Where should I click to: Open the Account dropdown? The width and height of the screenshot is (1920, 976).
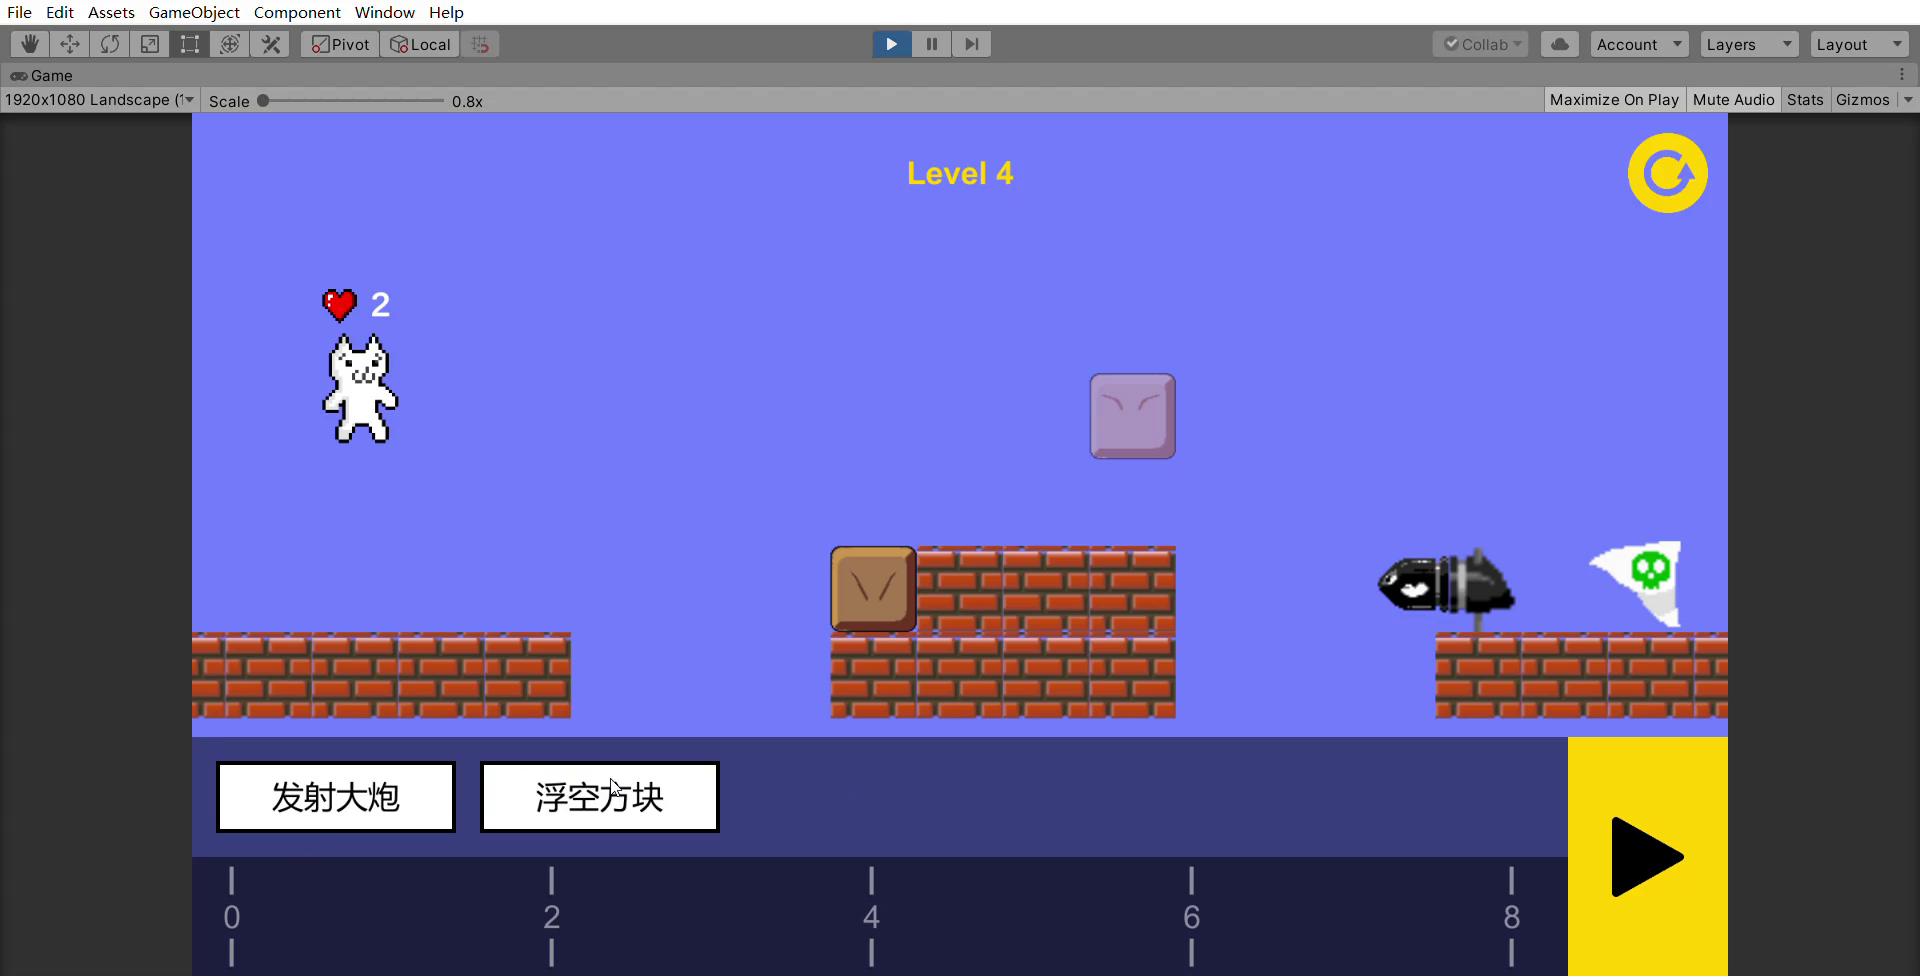click(x=1639, y=44)
